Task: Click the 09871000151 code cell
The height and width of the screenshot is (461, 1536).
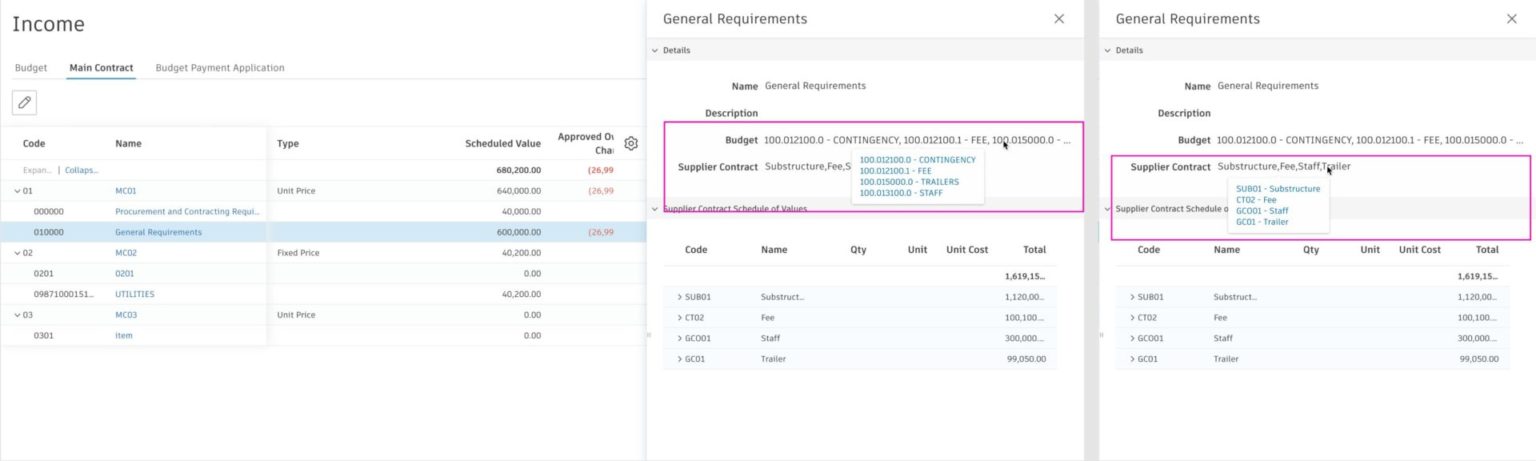Action: [63, 294]
